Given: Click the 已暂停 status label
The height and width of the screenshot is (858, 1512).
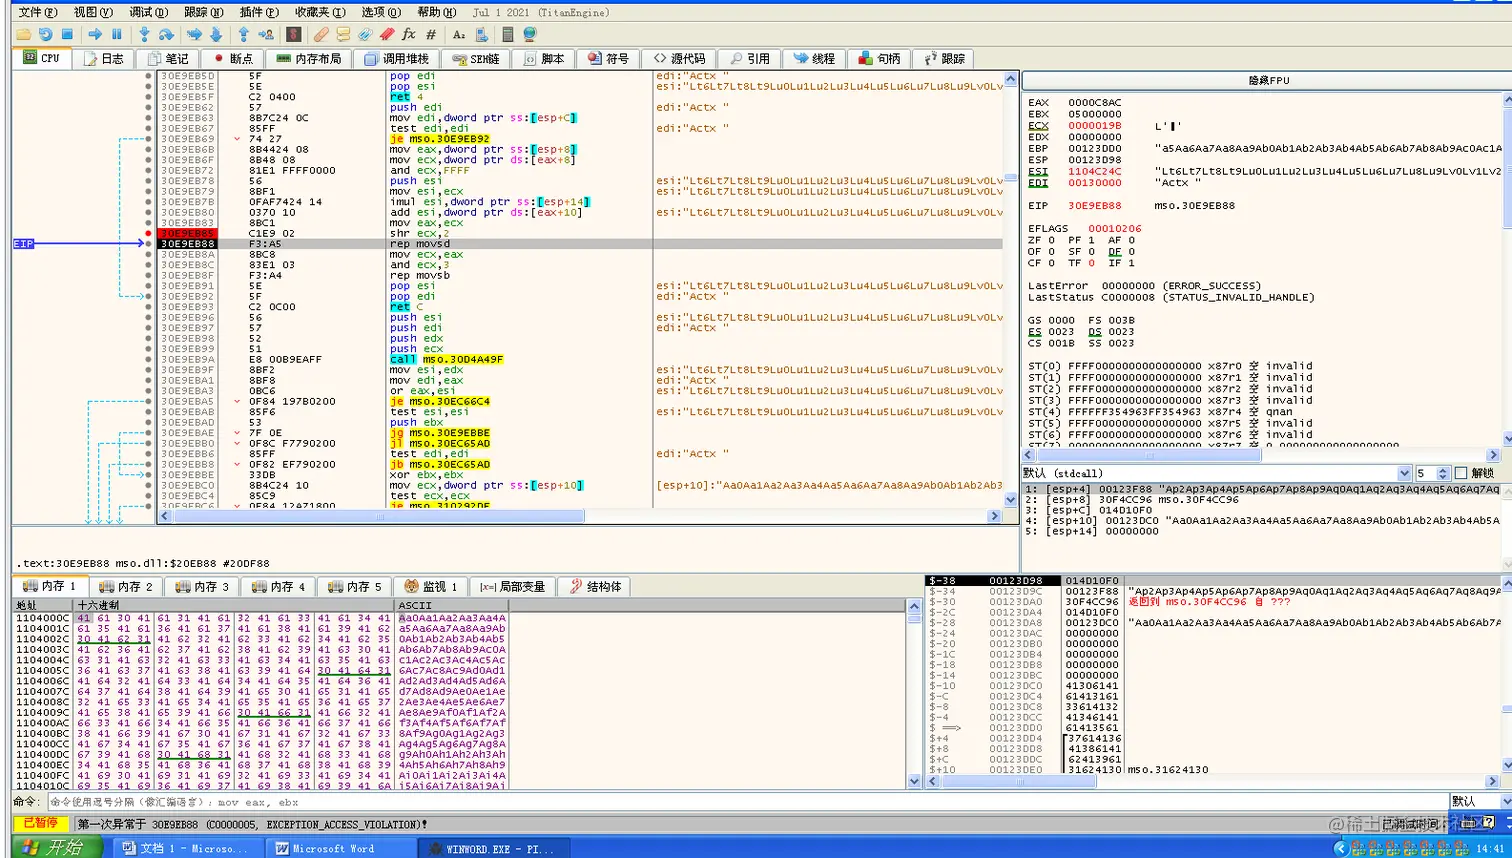Looking at the screenshot, I should click(x=41, y=823).
